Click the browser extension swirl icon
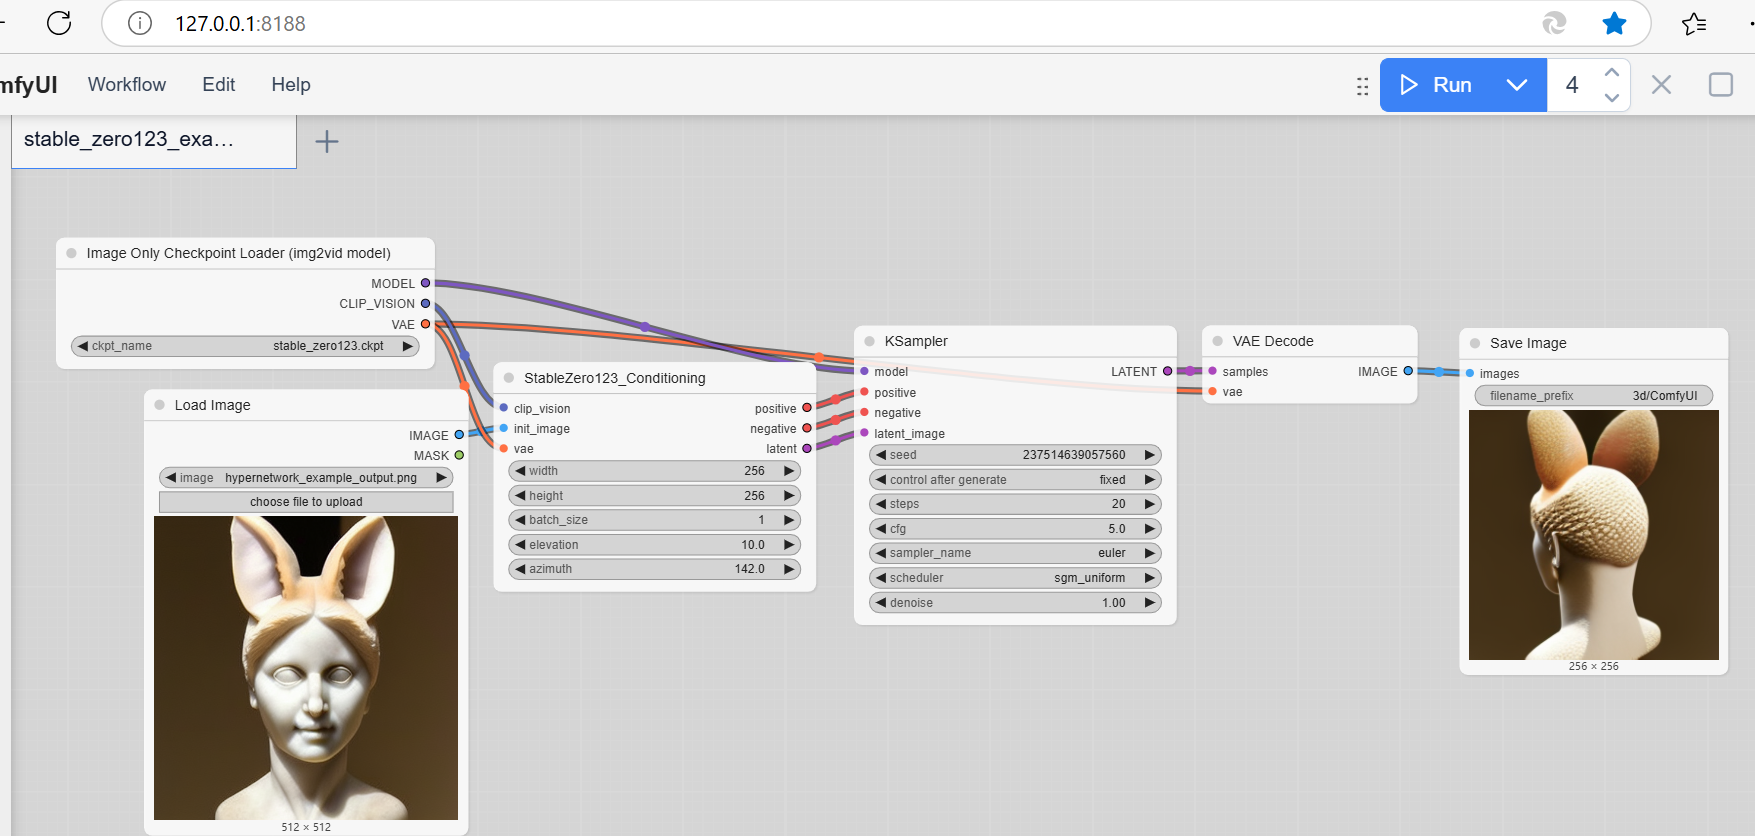This screenshot has height=836, width=1755. click(1554, 23)
